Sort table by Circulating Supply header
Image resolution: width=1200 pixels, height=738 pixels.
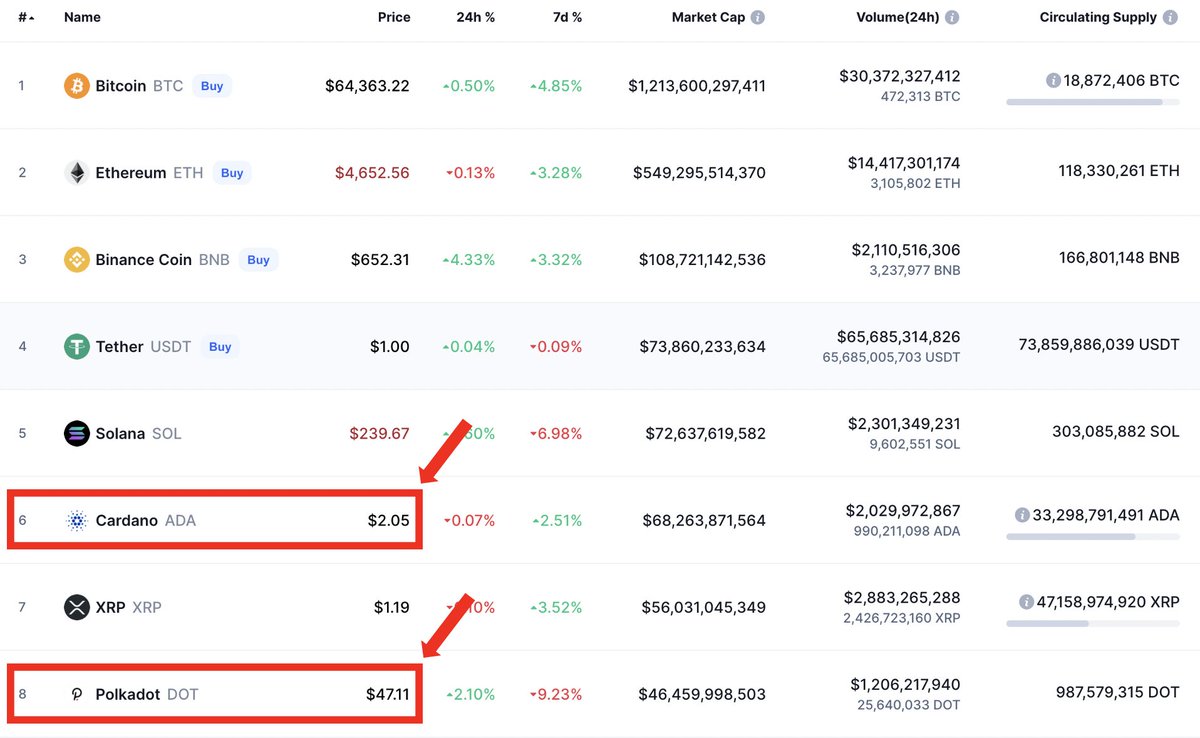click(1098, 18)
